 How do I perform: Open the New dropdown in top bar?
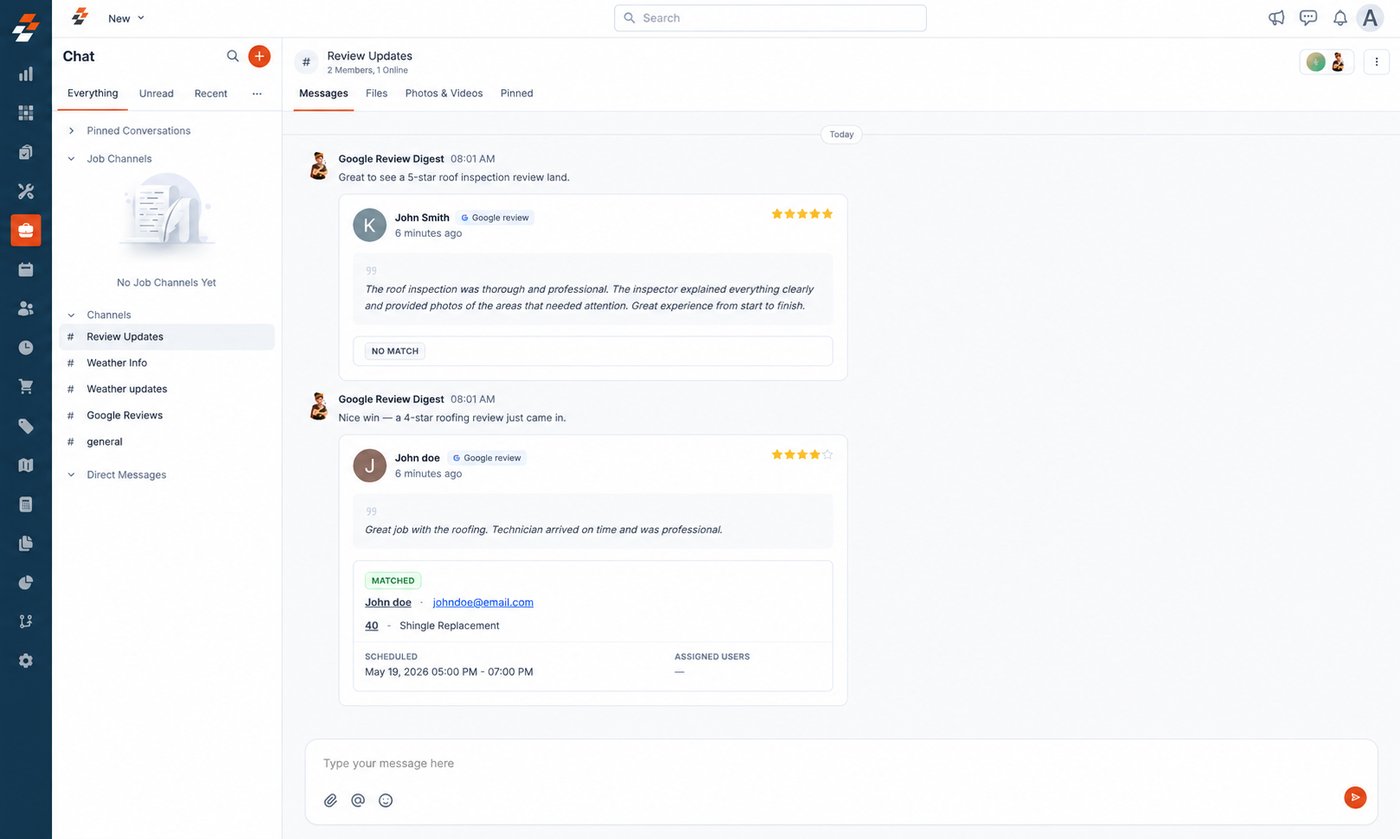point(127,18)
